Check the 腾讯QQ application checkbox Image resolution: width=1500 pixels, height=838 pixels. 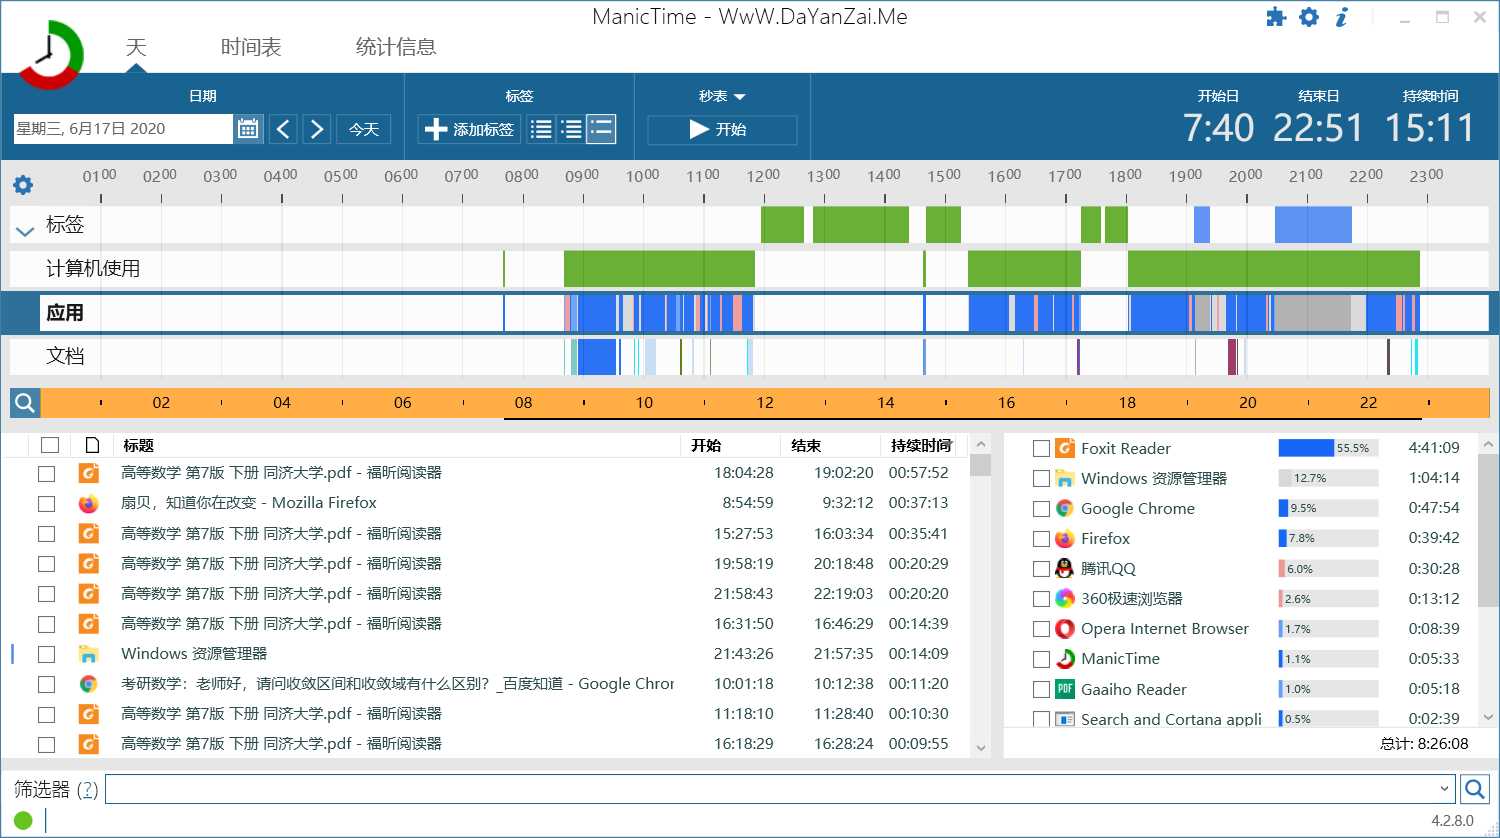pyautogui.click(x=1041, y=568)
